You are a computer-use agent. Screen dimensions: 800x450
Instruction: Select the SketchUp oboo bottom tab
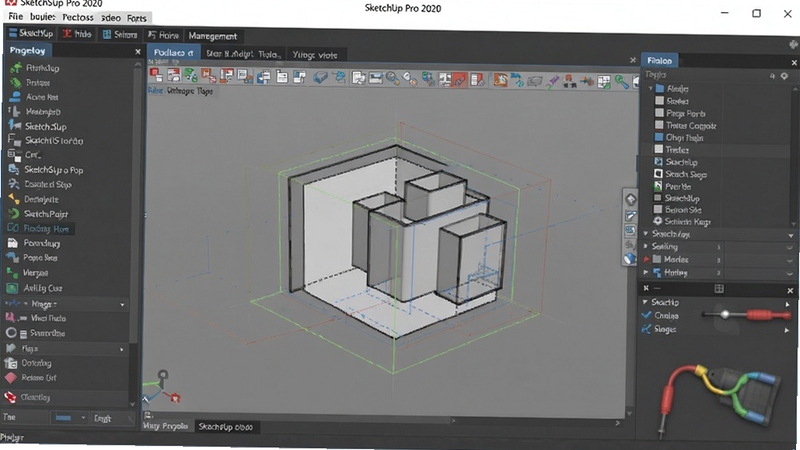tap(226, 427)
